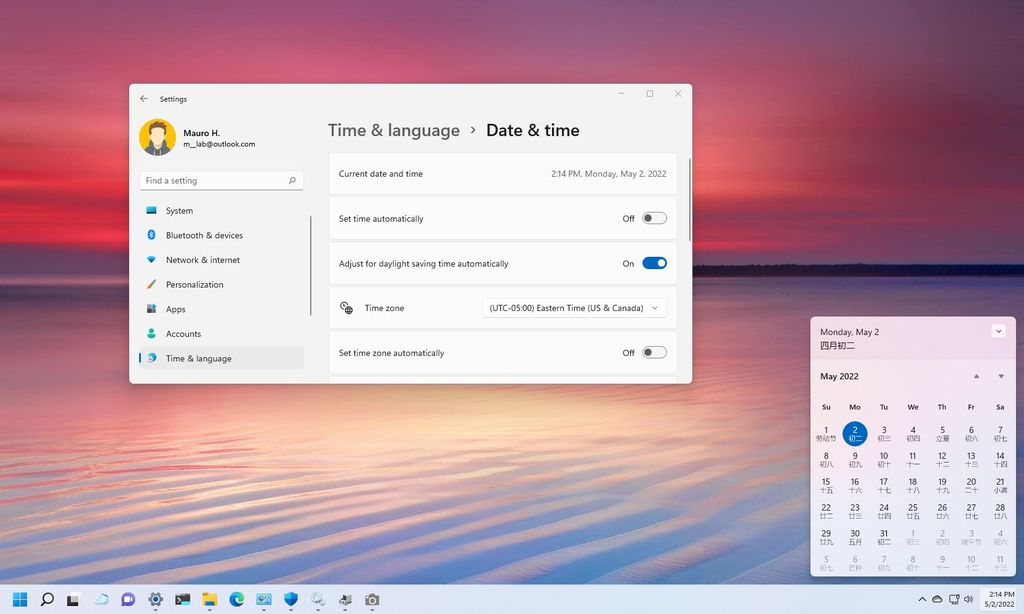
Task: Open the Time zone dropdown
Action: click(x=573, y=307)
